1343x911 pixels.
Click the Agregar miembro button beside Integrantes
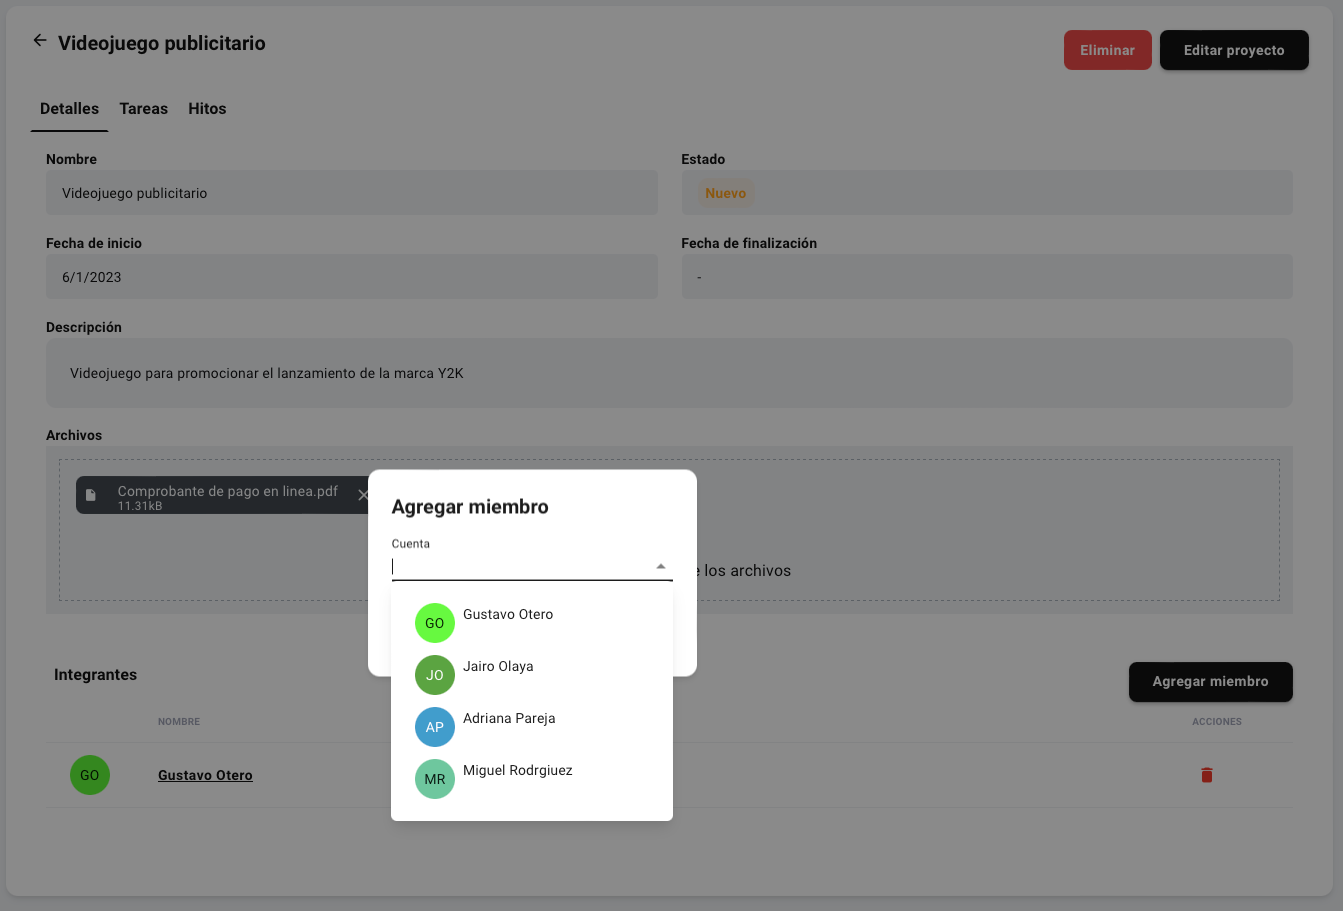[x=1210, y=682]
